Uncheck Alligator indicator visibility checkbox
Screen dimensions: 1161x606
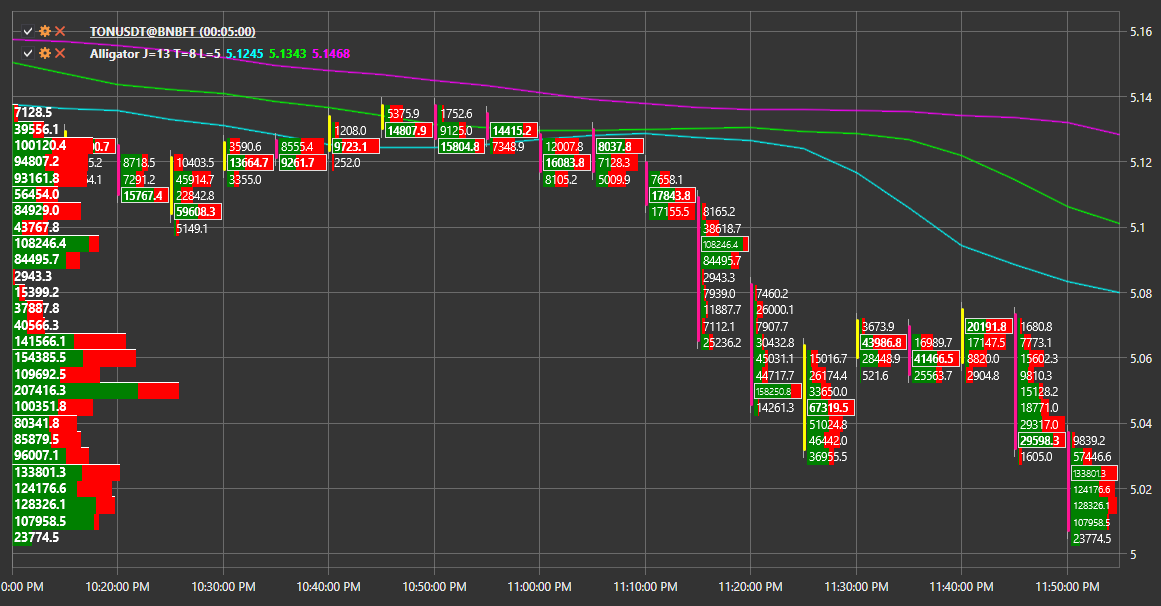(28, 53)
